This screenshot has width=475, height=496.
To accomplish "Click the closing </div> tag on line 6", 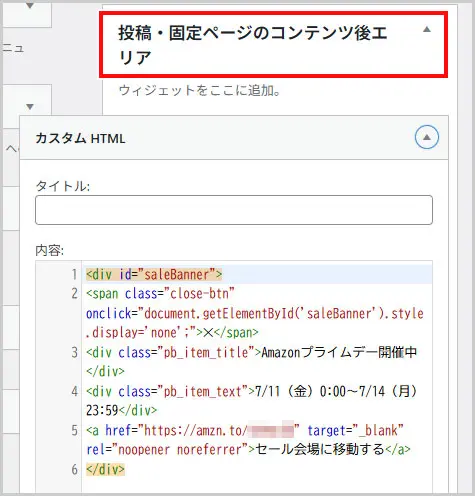I will coord(105,469).
